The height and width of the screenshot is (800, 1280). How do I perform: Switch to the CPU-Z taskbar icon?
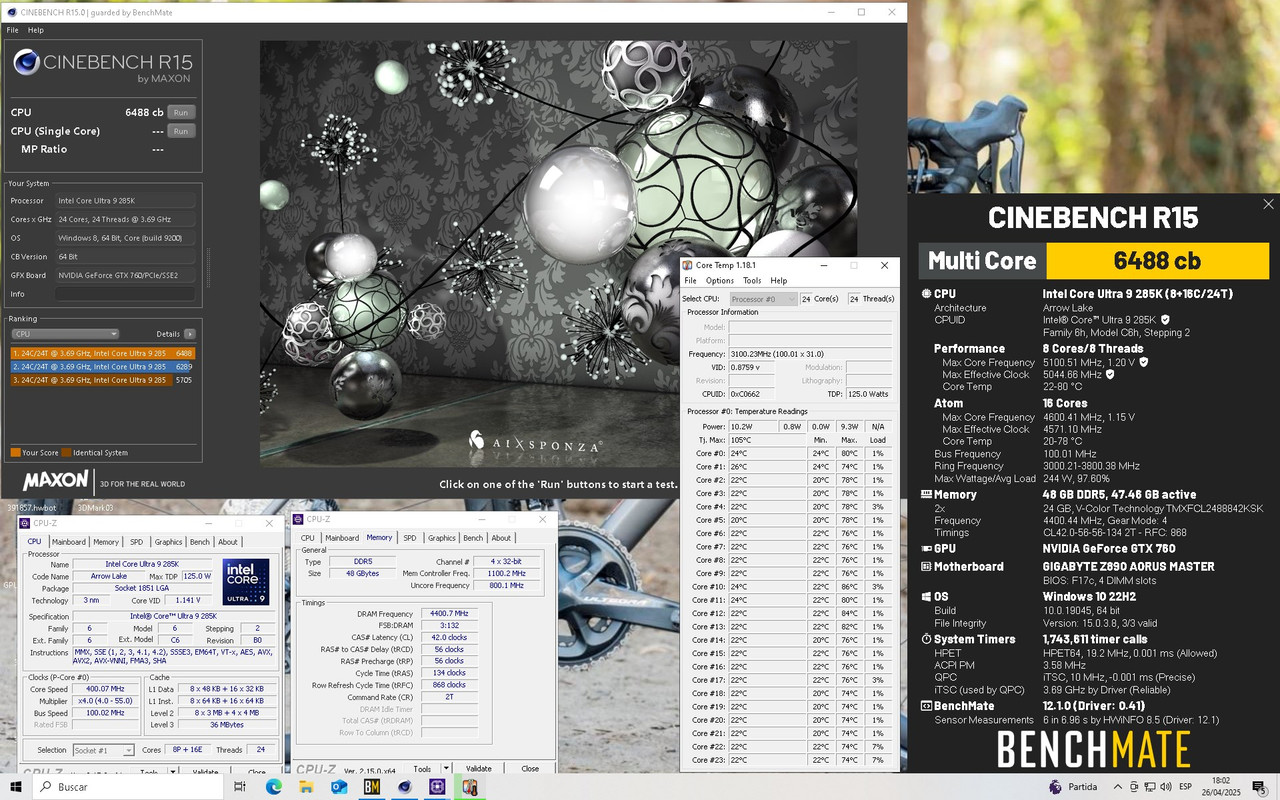click(437, 787)
